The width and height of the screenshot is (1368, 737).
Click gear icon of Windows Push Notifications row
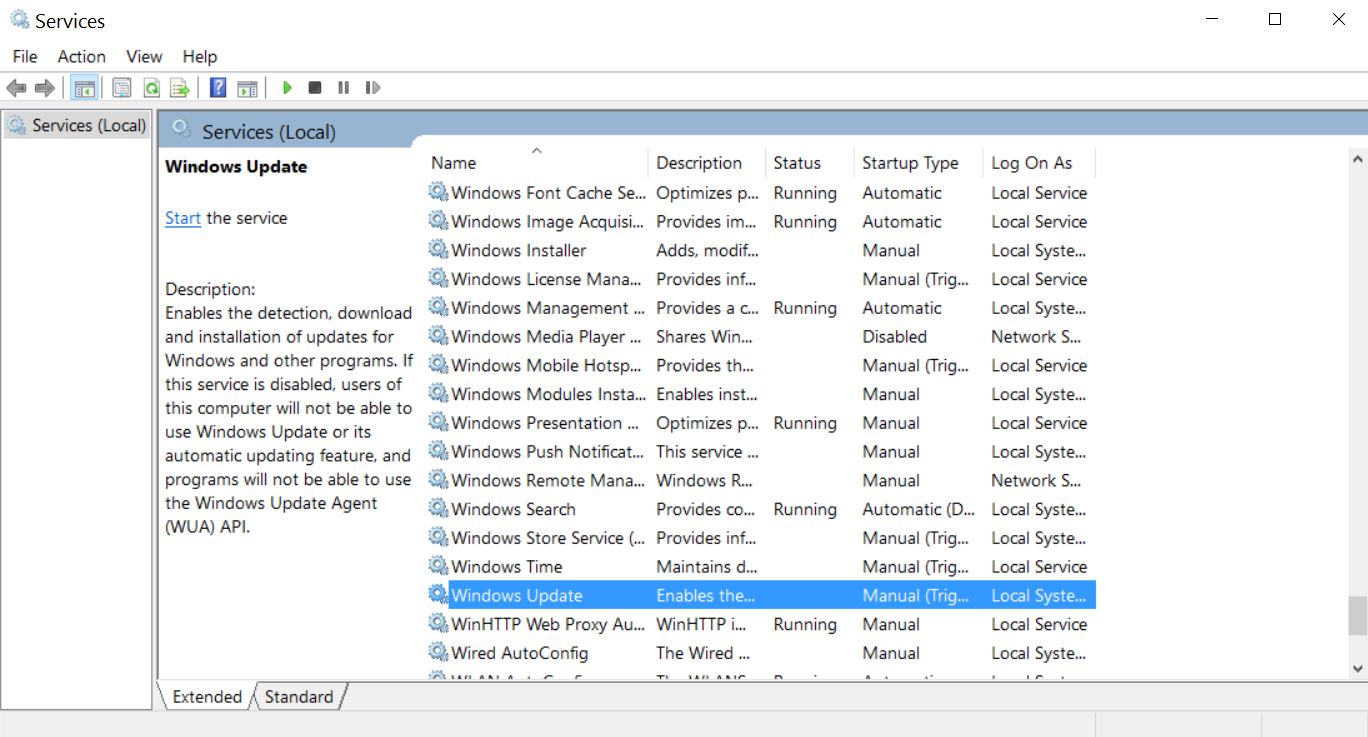point(438,452)
